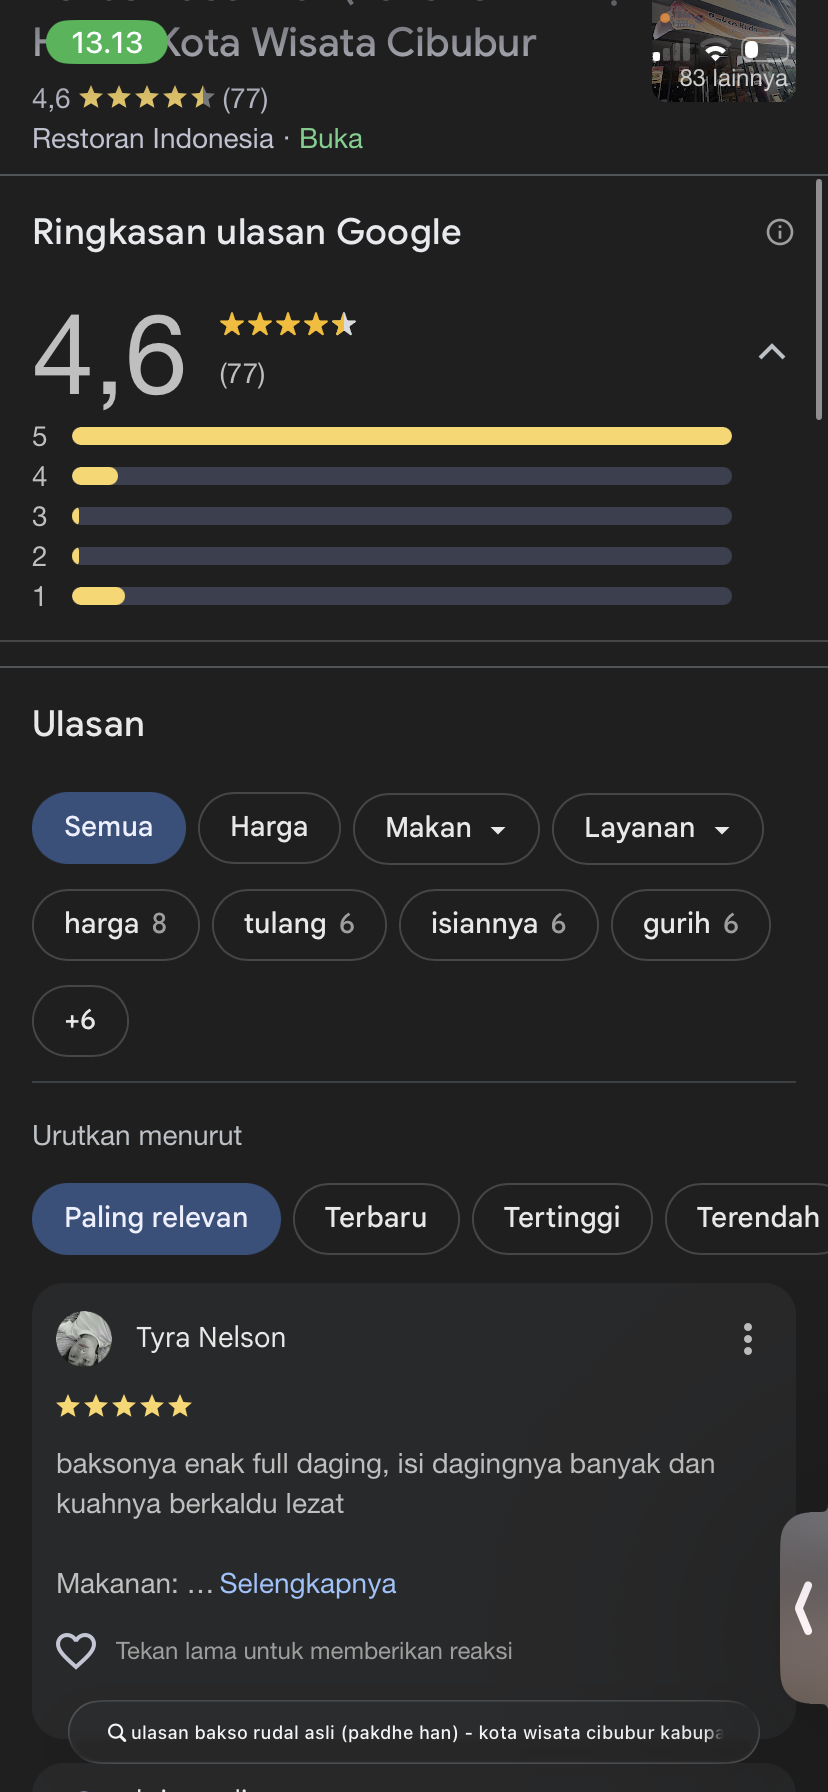Screen dimensions: 828x1792
Task: Collapse the rating breakdown chevron
Action: coord(772,352)
